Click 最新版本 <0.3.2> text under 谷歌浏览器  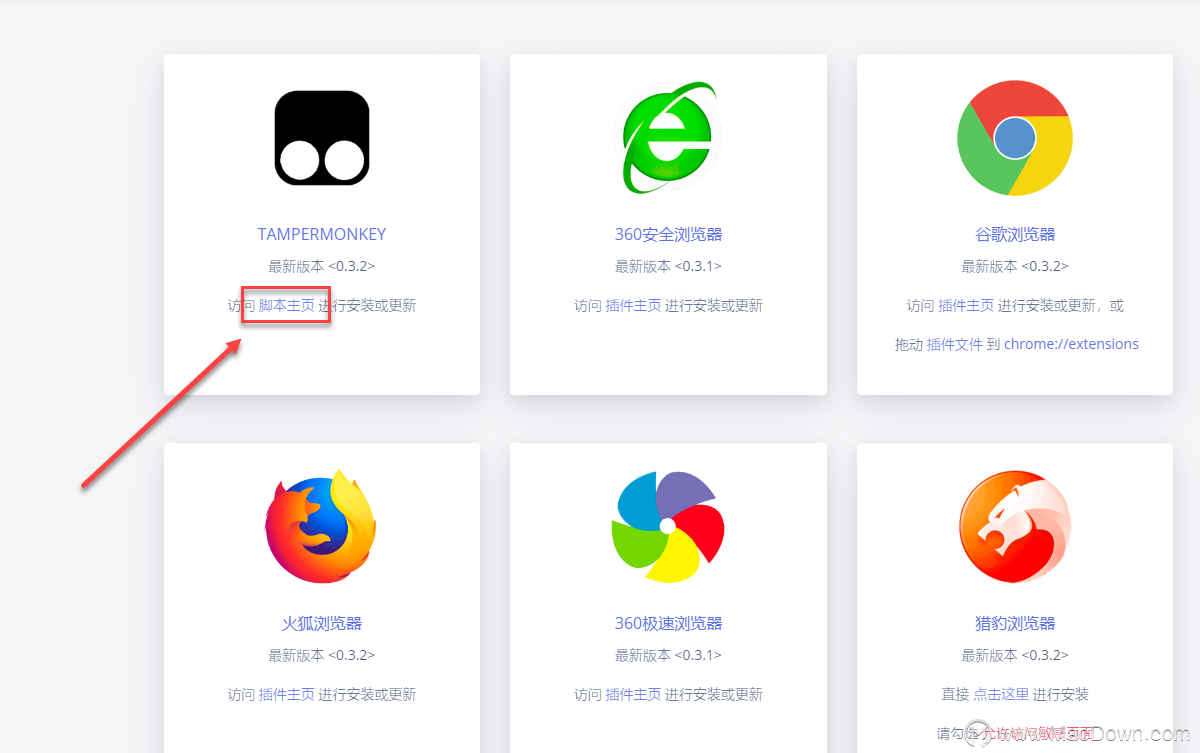(1015, 266)
